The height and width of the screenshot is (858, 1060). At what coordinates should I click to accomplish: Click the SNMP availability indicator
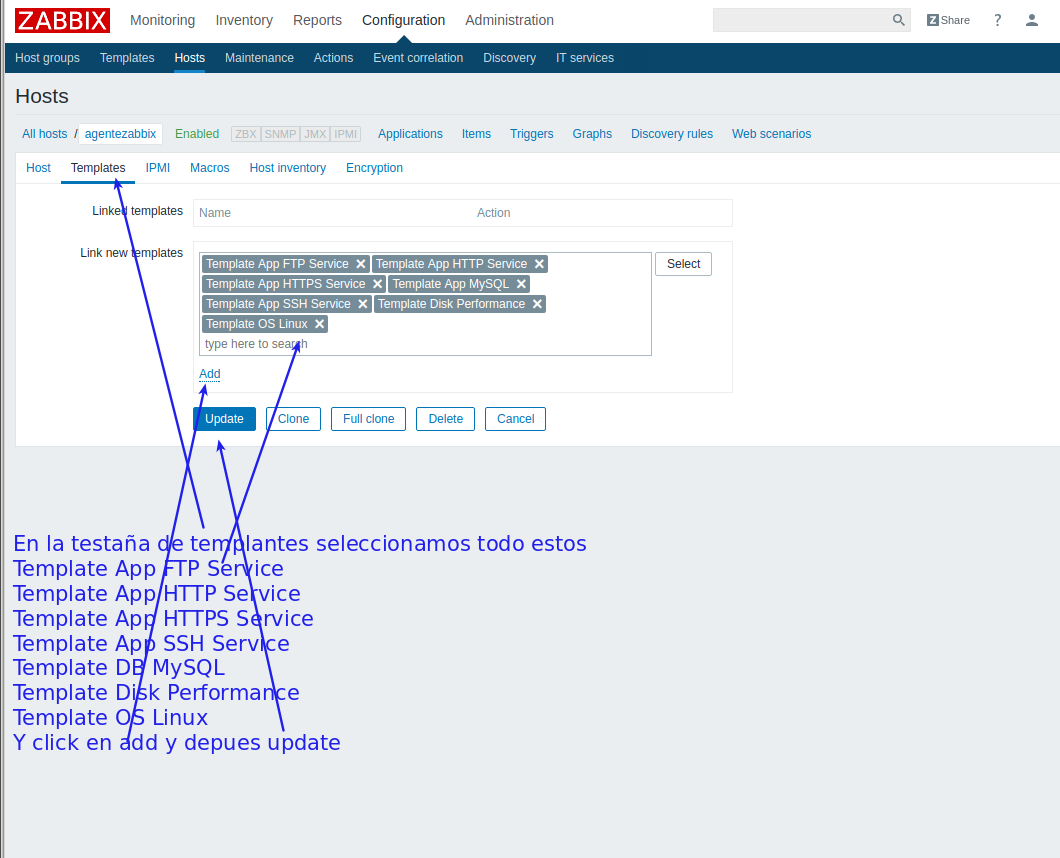[x=280, y=134]
